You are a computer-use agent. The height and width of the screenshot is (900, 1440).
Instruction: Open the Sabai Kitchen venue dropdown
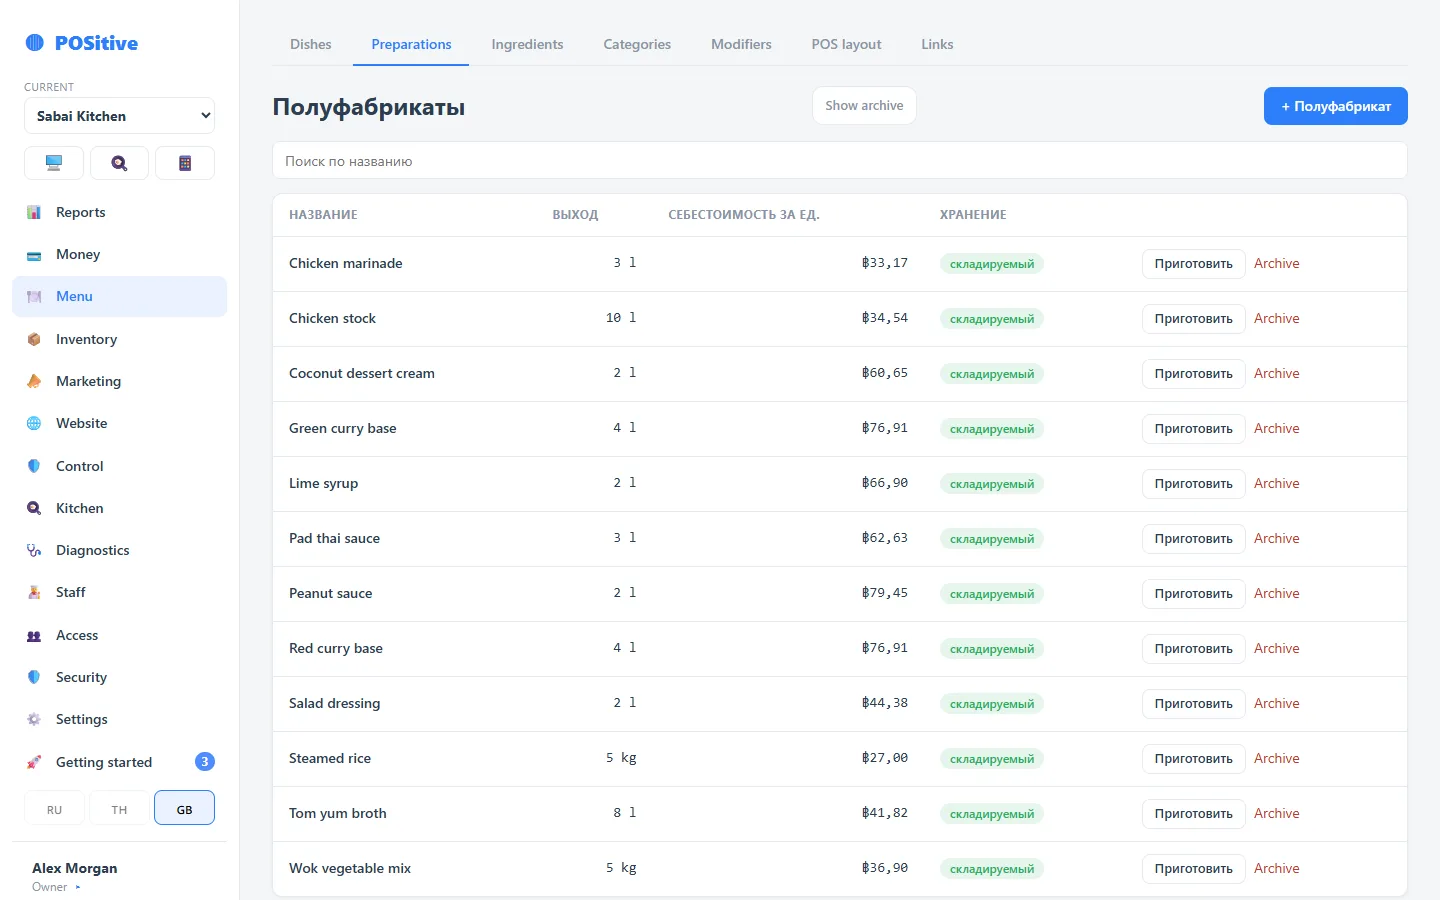tap(119, 116)
